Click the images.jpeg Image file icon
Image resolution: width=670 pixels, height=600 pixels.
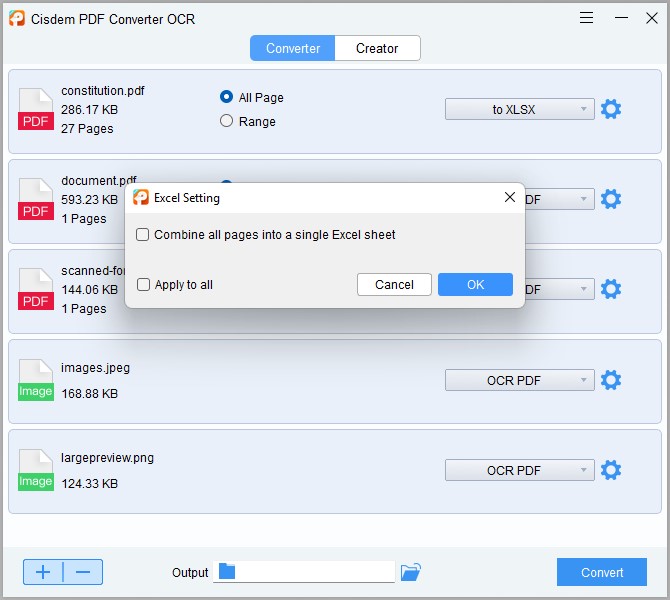[36, 380]
